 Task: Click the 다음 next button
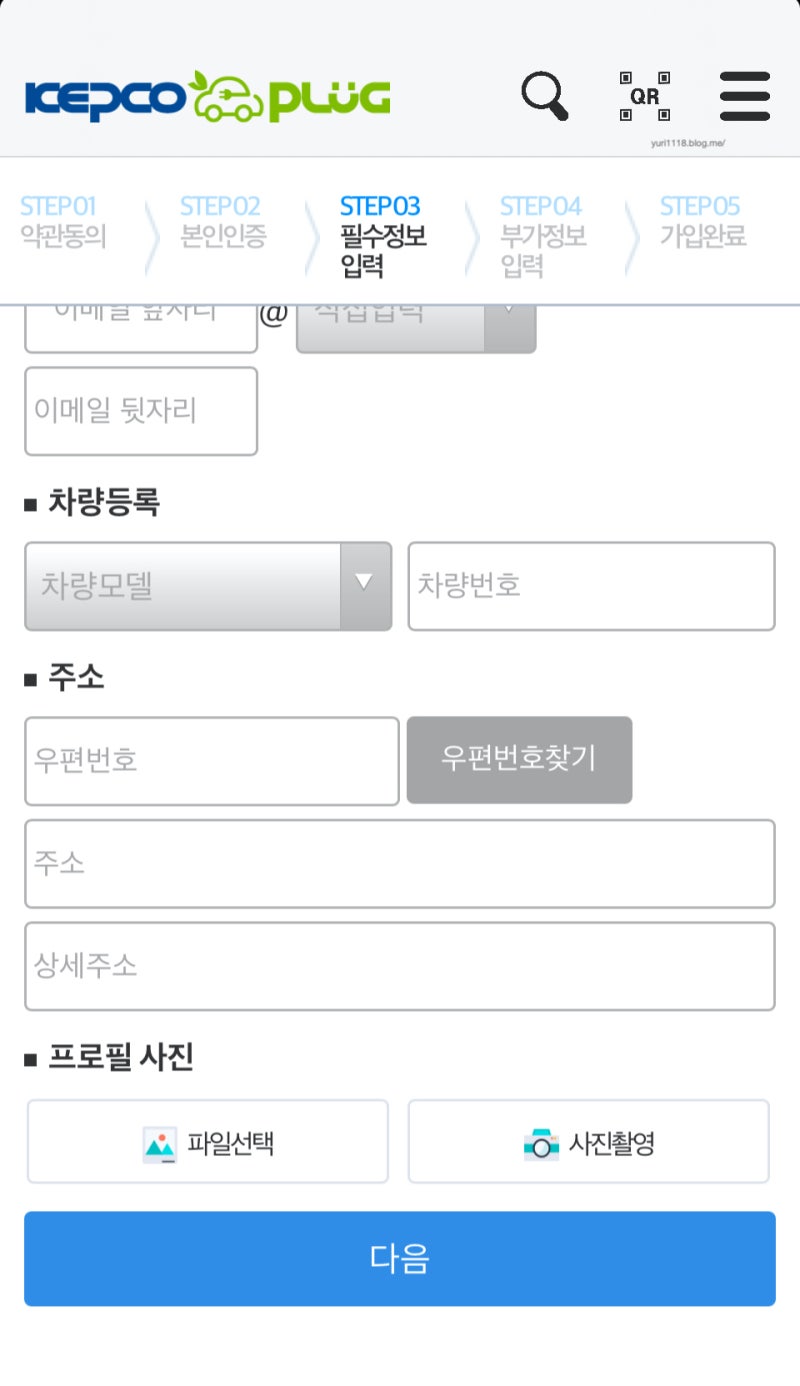400,1259
